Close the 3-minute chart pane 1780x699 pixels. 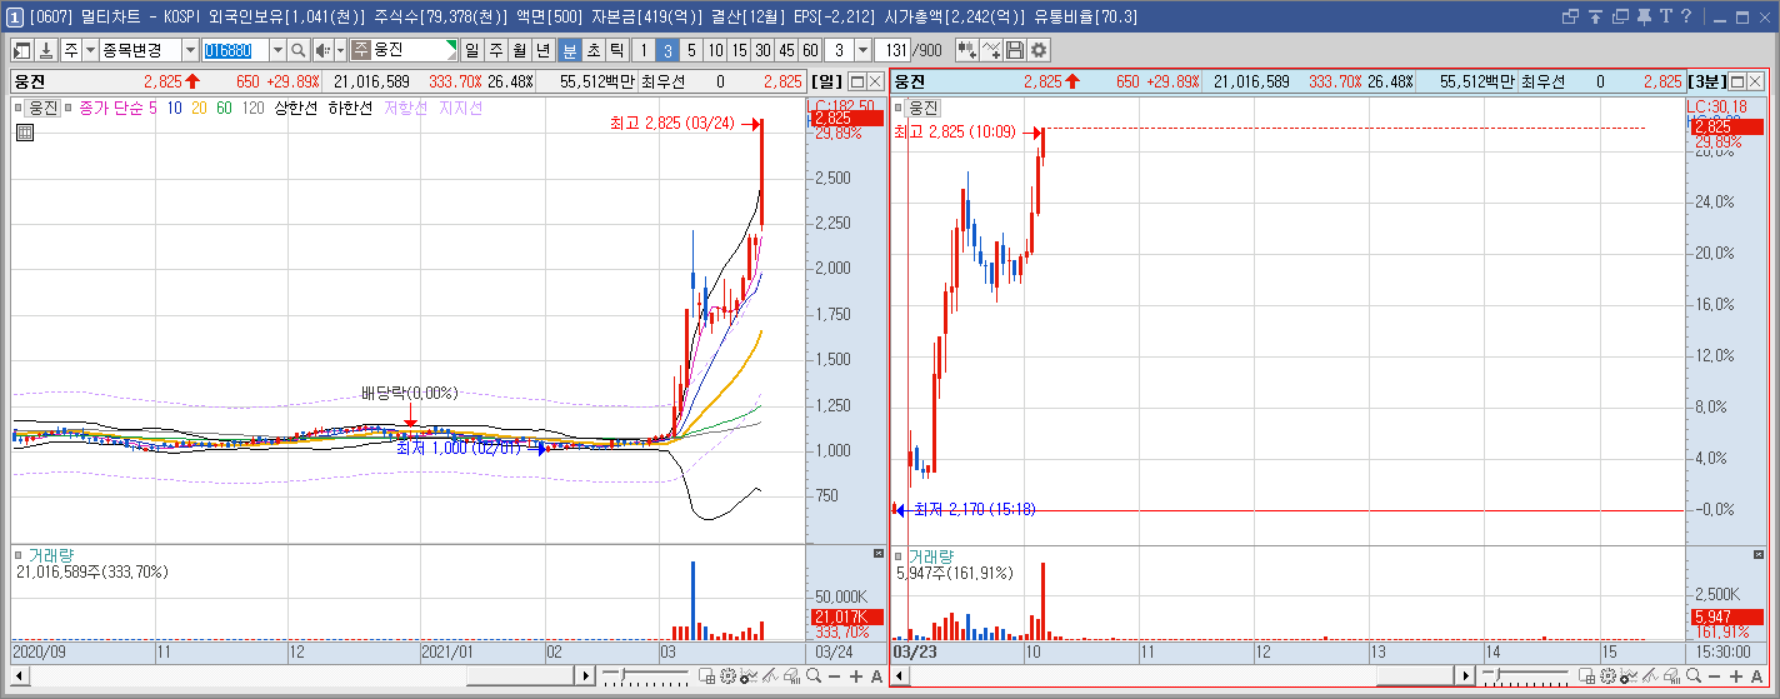(x=1755, y=82)
